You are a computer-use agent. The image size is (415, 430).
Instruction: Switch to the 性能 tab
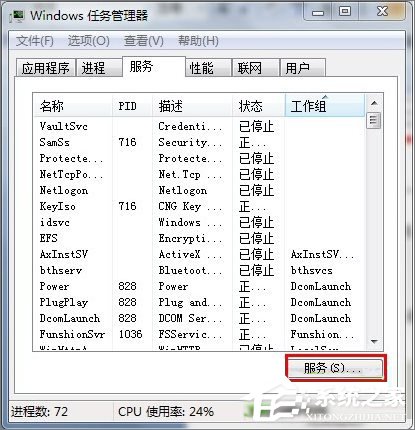[208, 68]
